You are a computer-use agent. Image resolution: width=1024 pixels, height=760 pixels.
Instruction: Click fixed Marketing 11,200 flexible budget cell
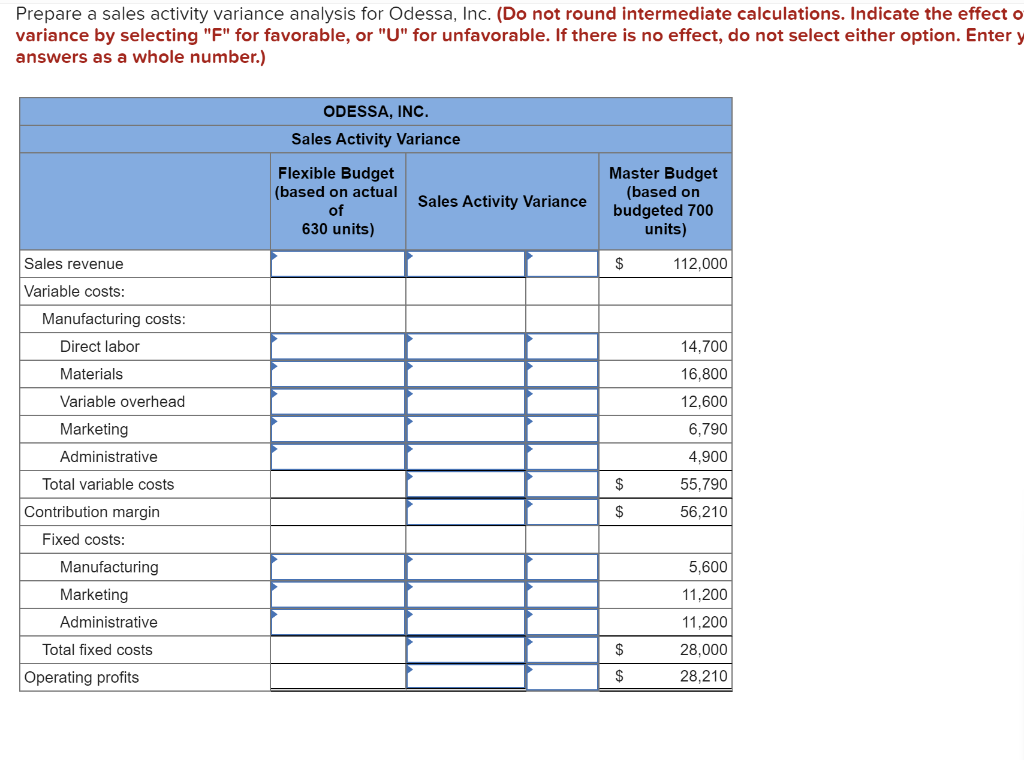tap(338, 595)
